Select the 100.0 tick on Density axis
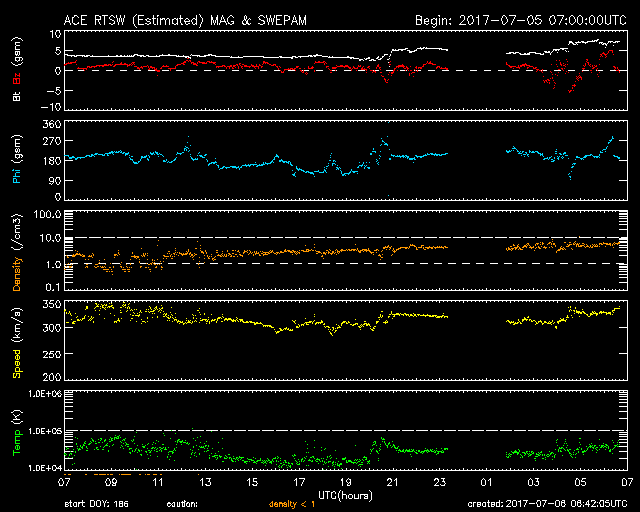Screen dimensions: 640x512 tap(47, 214)
